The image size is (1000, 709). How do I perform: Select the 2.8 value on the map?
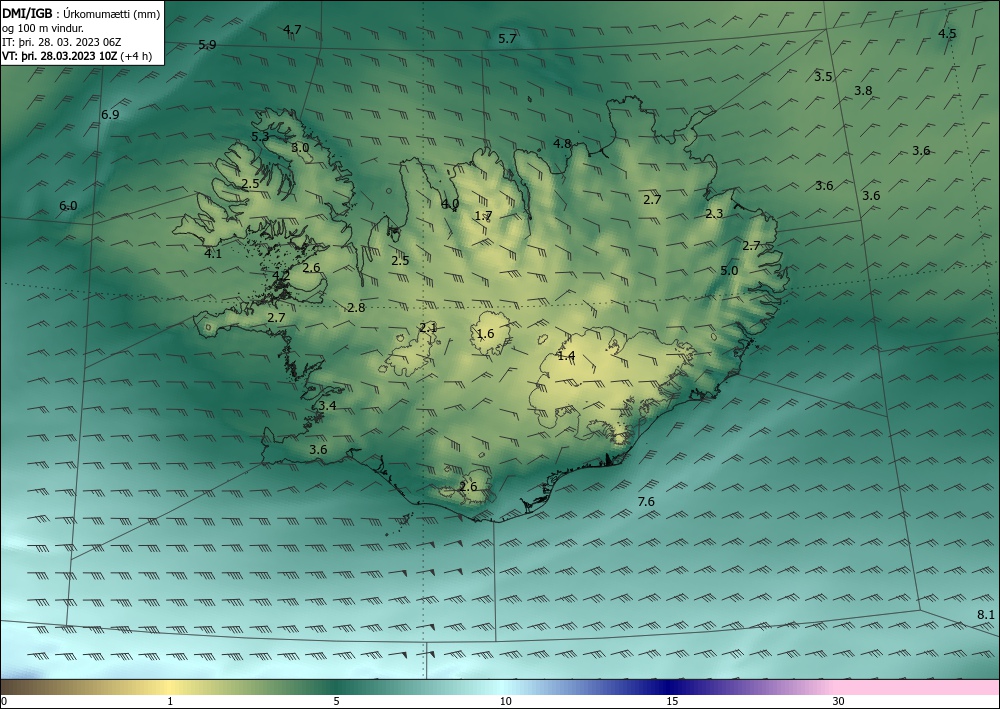[356, 307]
